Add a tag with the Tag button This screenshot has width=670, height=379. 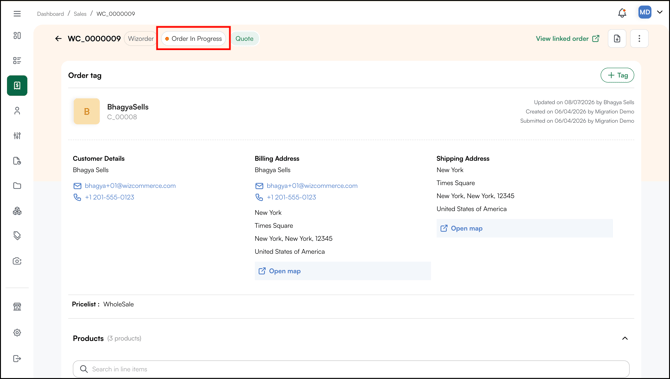tap(617, 75)
